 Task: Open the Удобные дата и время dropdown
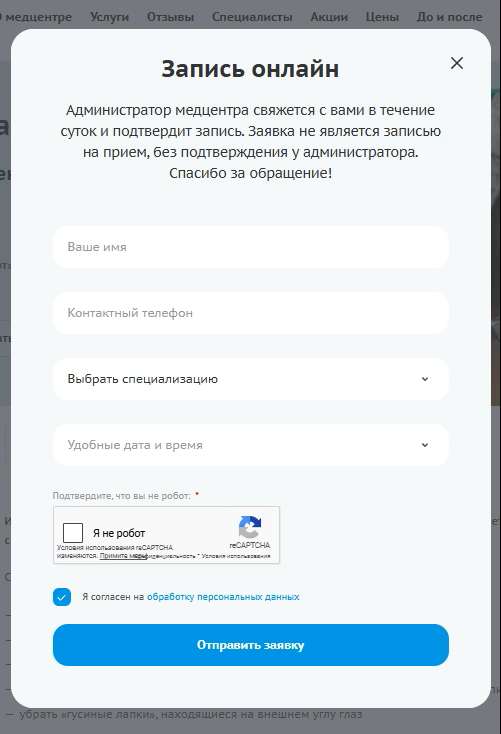click(x=250, y=445)
